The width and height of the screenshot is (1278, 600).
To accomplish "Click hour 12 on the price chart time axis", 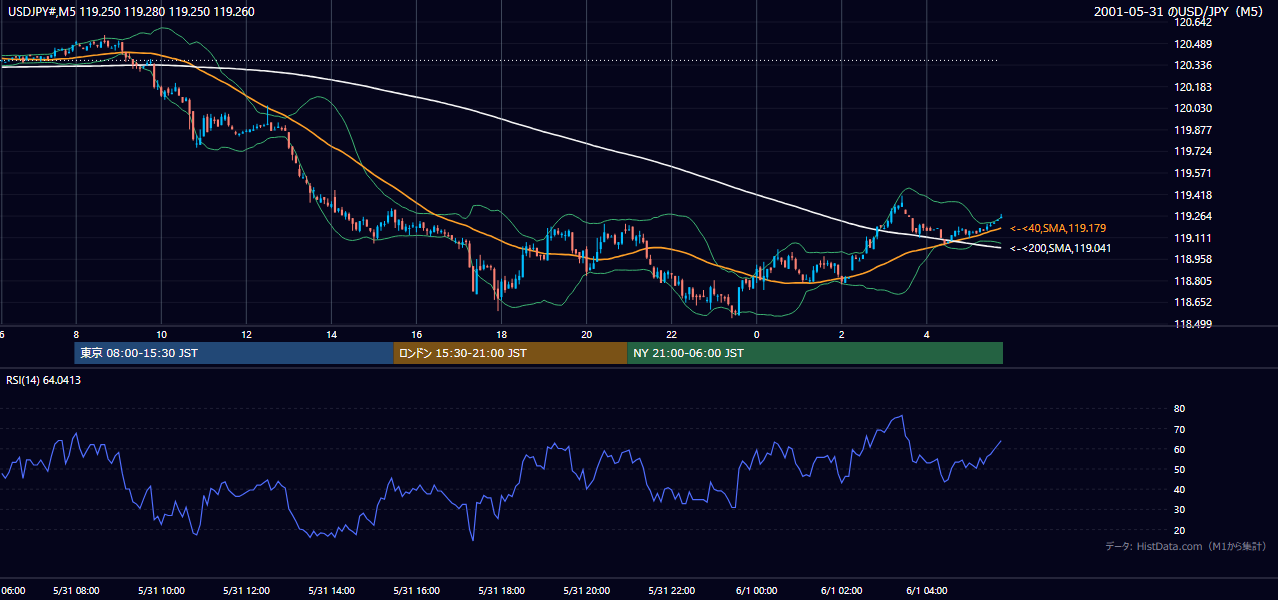I will 246,334.
